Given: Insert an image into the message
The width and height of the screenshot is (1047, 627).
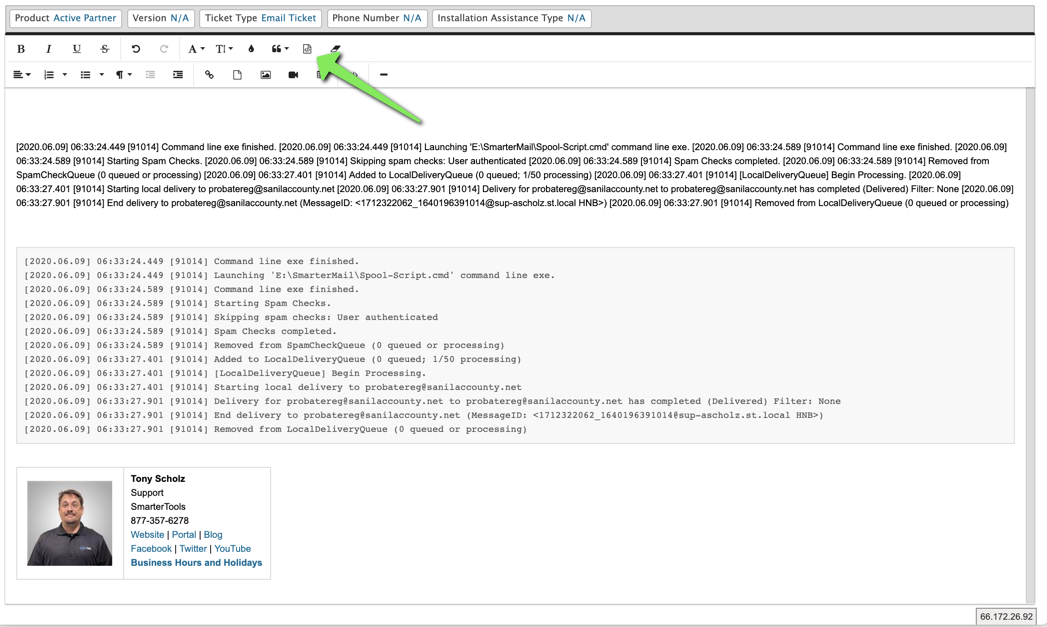Looking at the screenshot, I should click(x=265, y=75).
